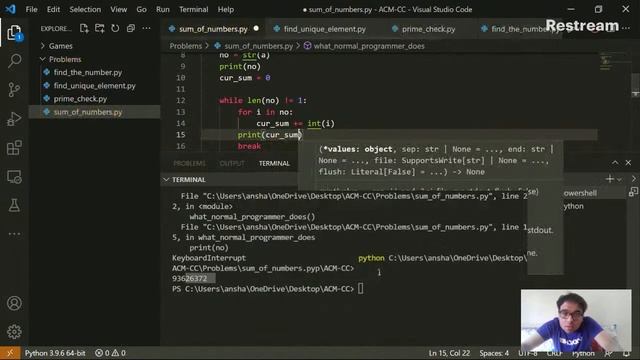Open the Manage settings gear
The height and width of the screenshot is (360, 640).
pyautogui.click(x=14, y=331)
